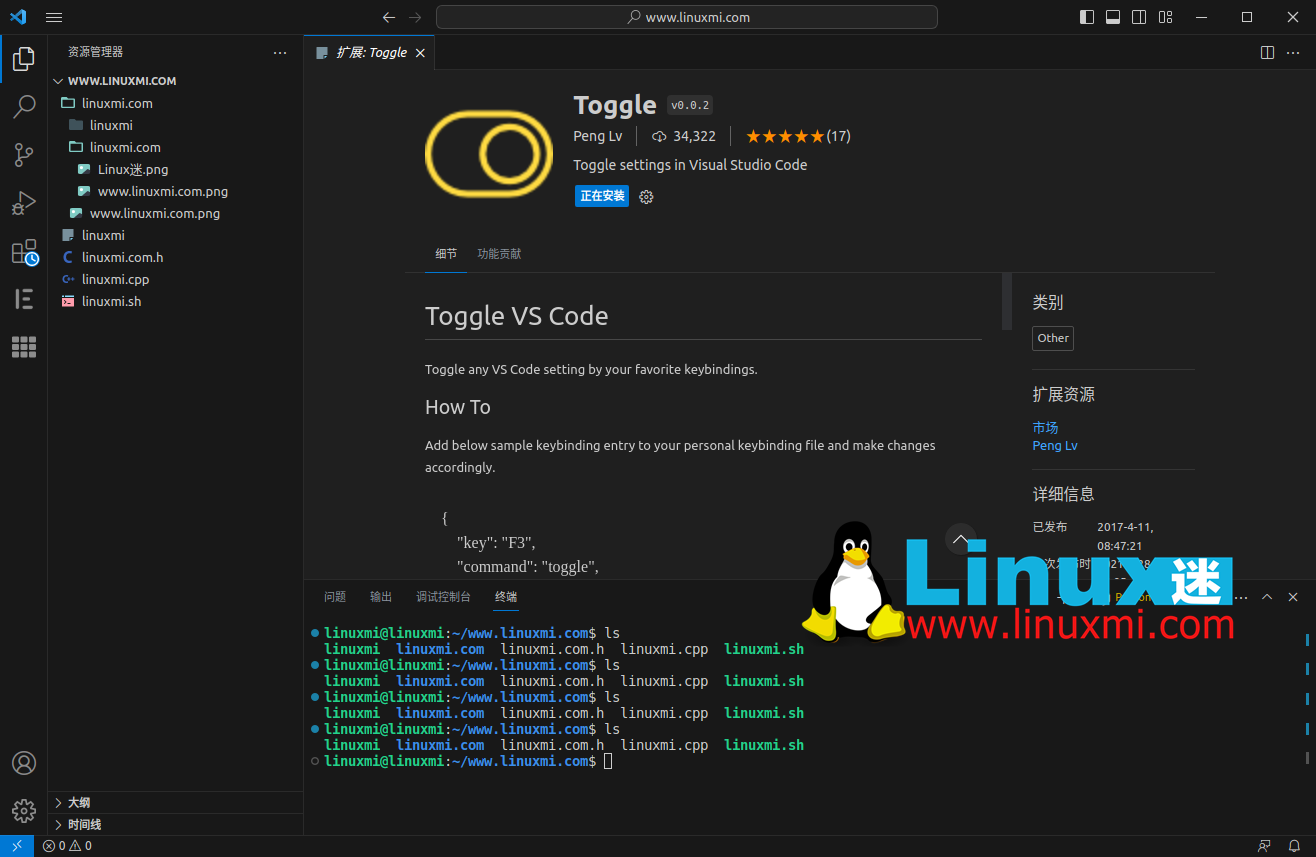Image resolution: width=1316 pixels, height=857 pixels.
Task: Click the round scroll-to-top arrow button
Action: pos(960,539)
